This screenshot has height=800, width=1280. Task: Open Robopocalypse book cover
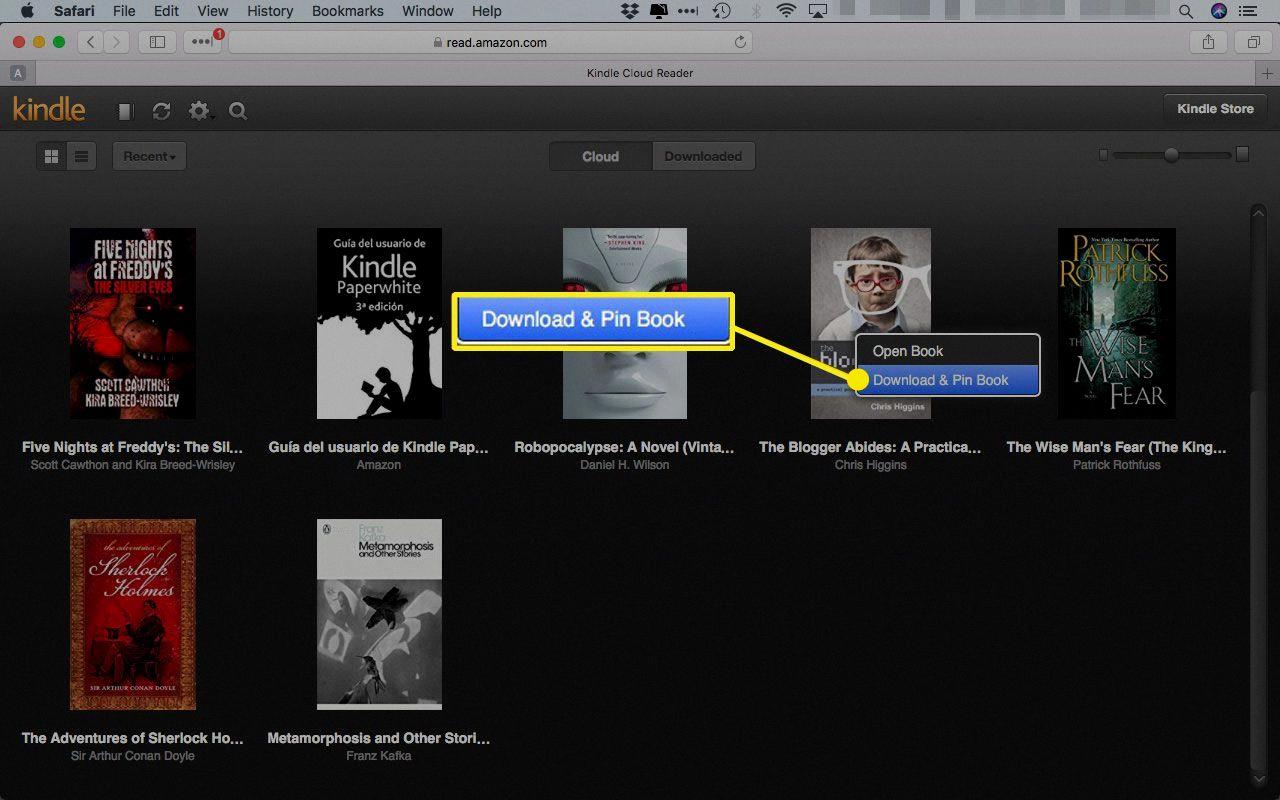pos(625,323)
